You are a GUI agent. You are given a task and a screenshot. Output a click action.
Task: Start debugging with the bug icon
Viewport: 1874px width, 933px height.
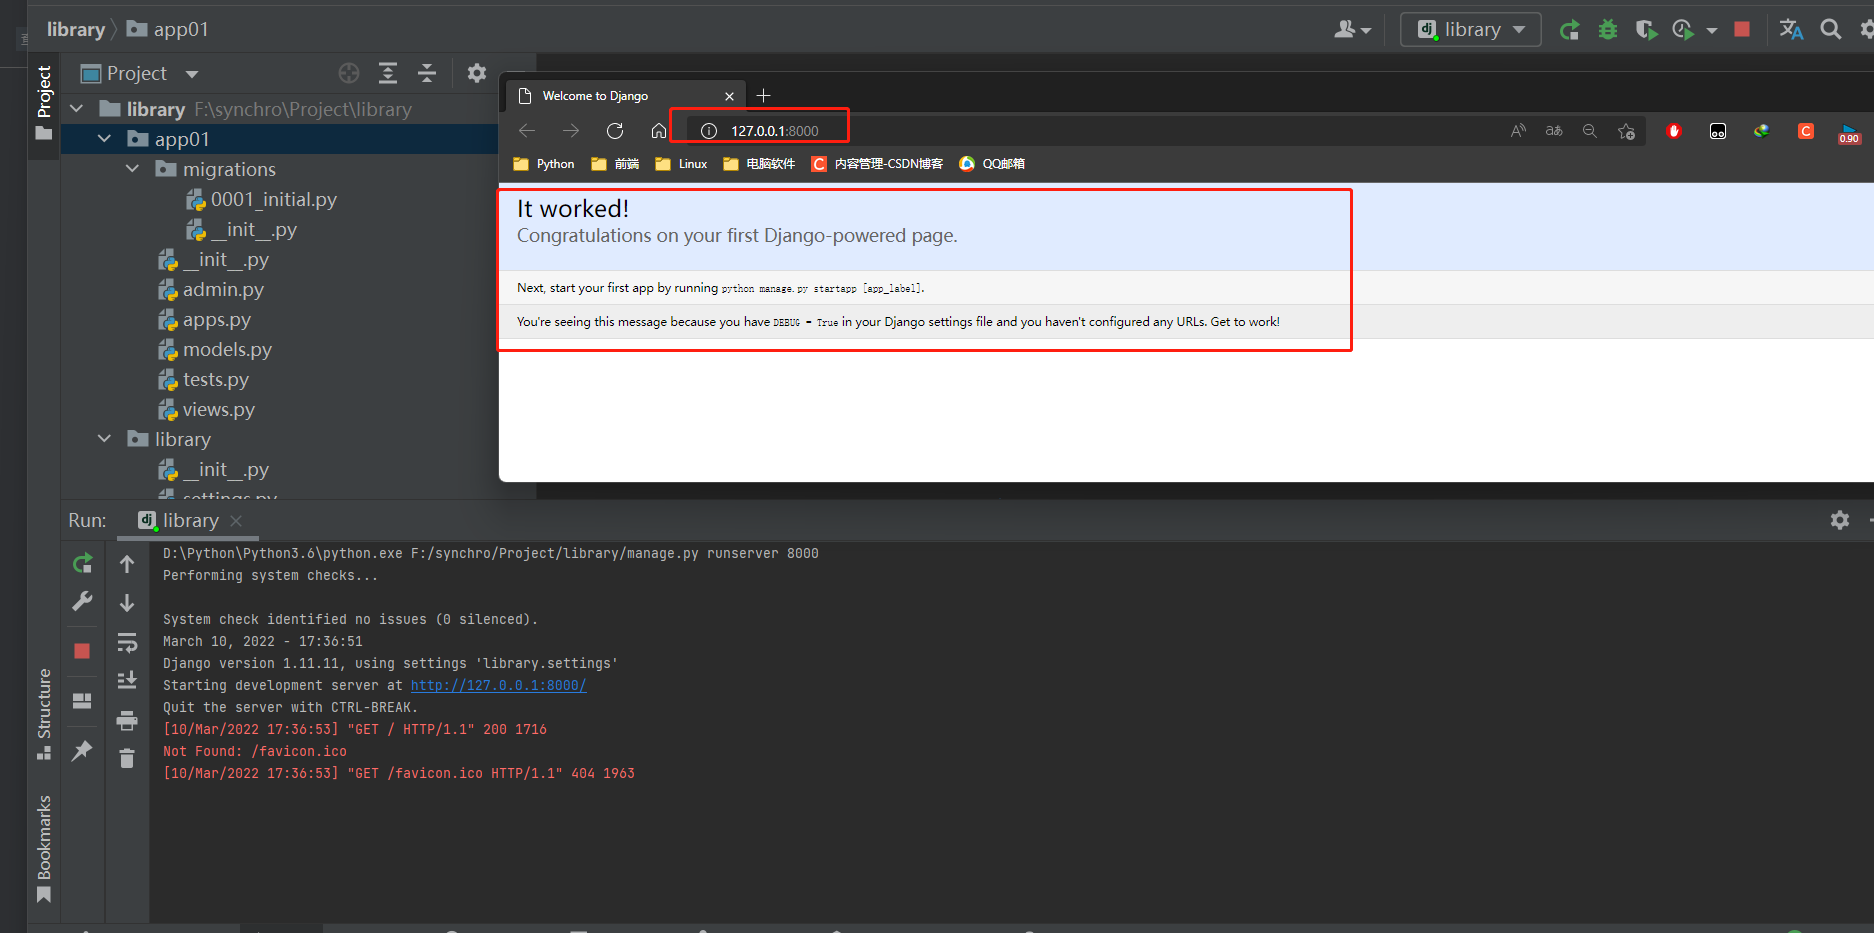[x=1608, y=30]
